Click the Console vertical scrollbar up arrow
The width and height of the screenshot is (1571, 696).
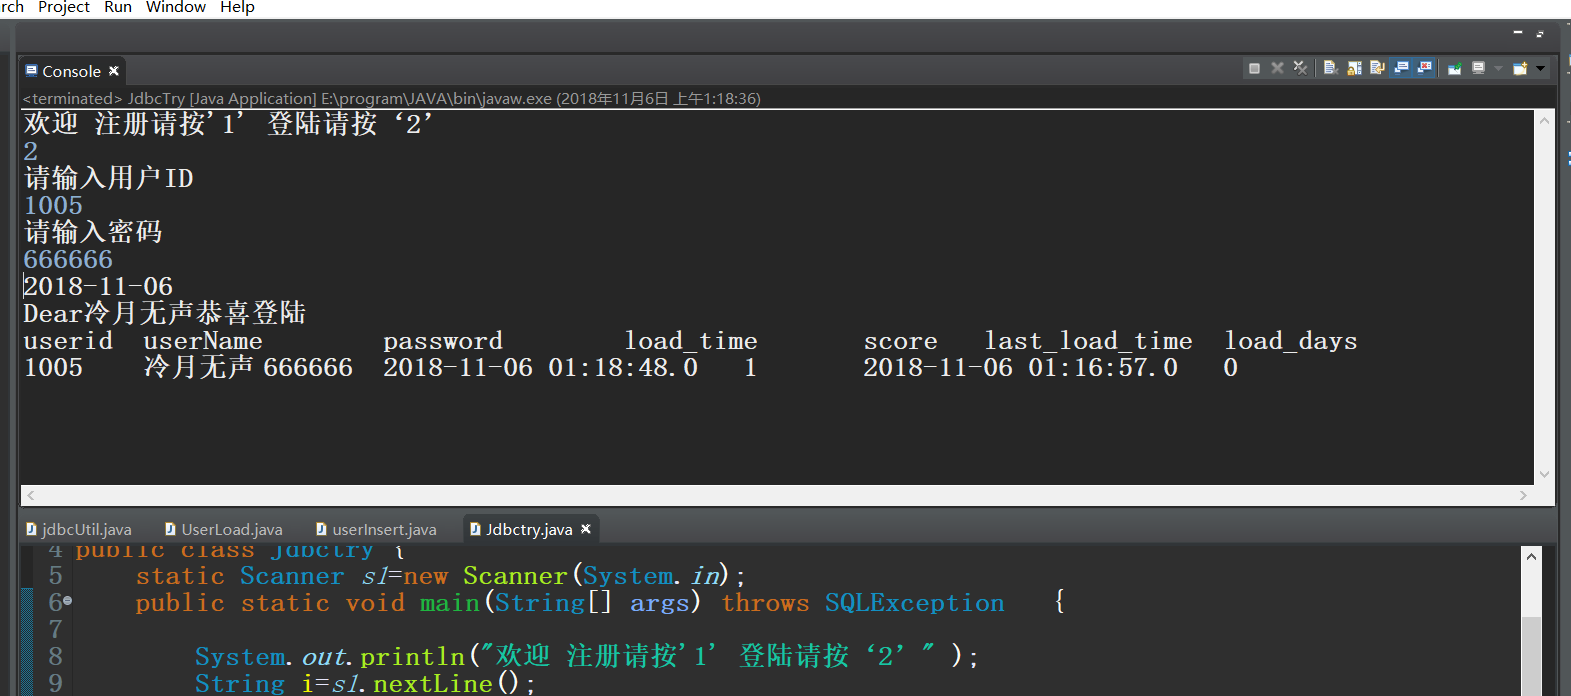click(1544, 120)
